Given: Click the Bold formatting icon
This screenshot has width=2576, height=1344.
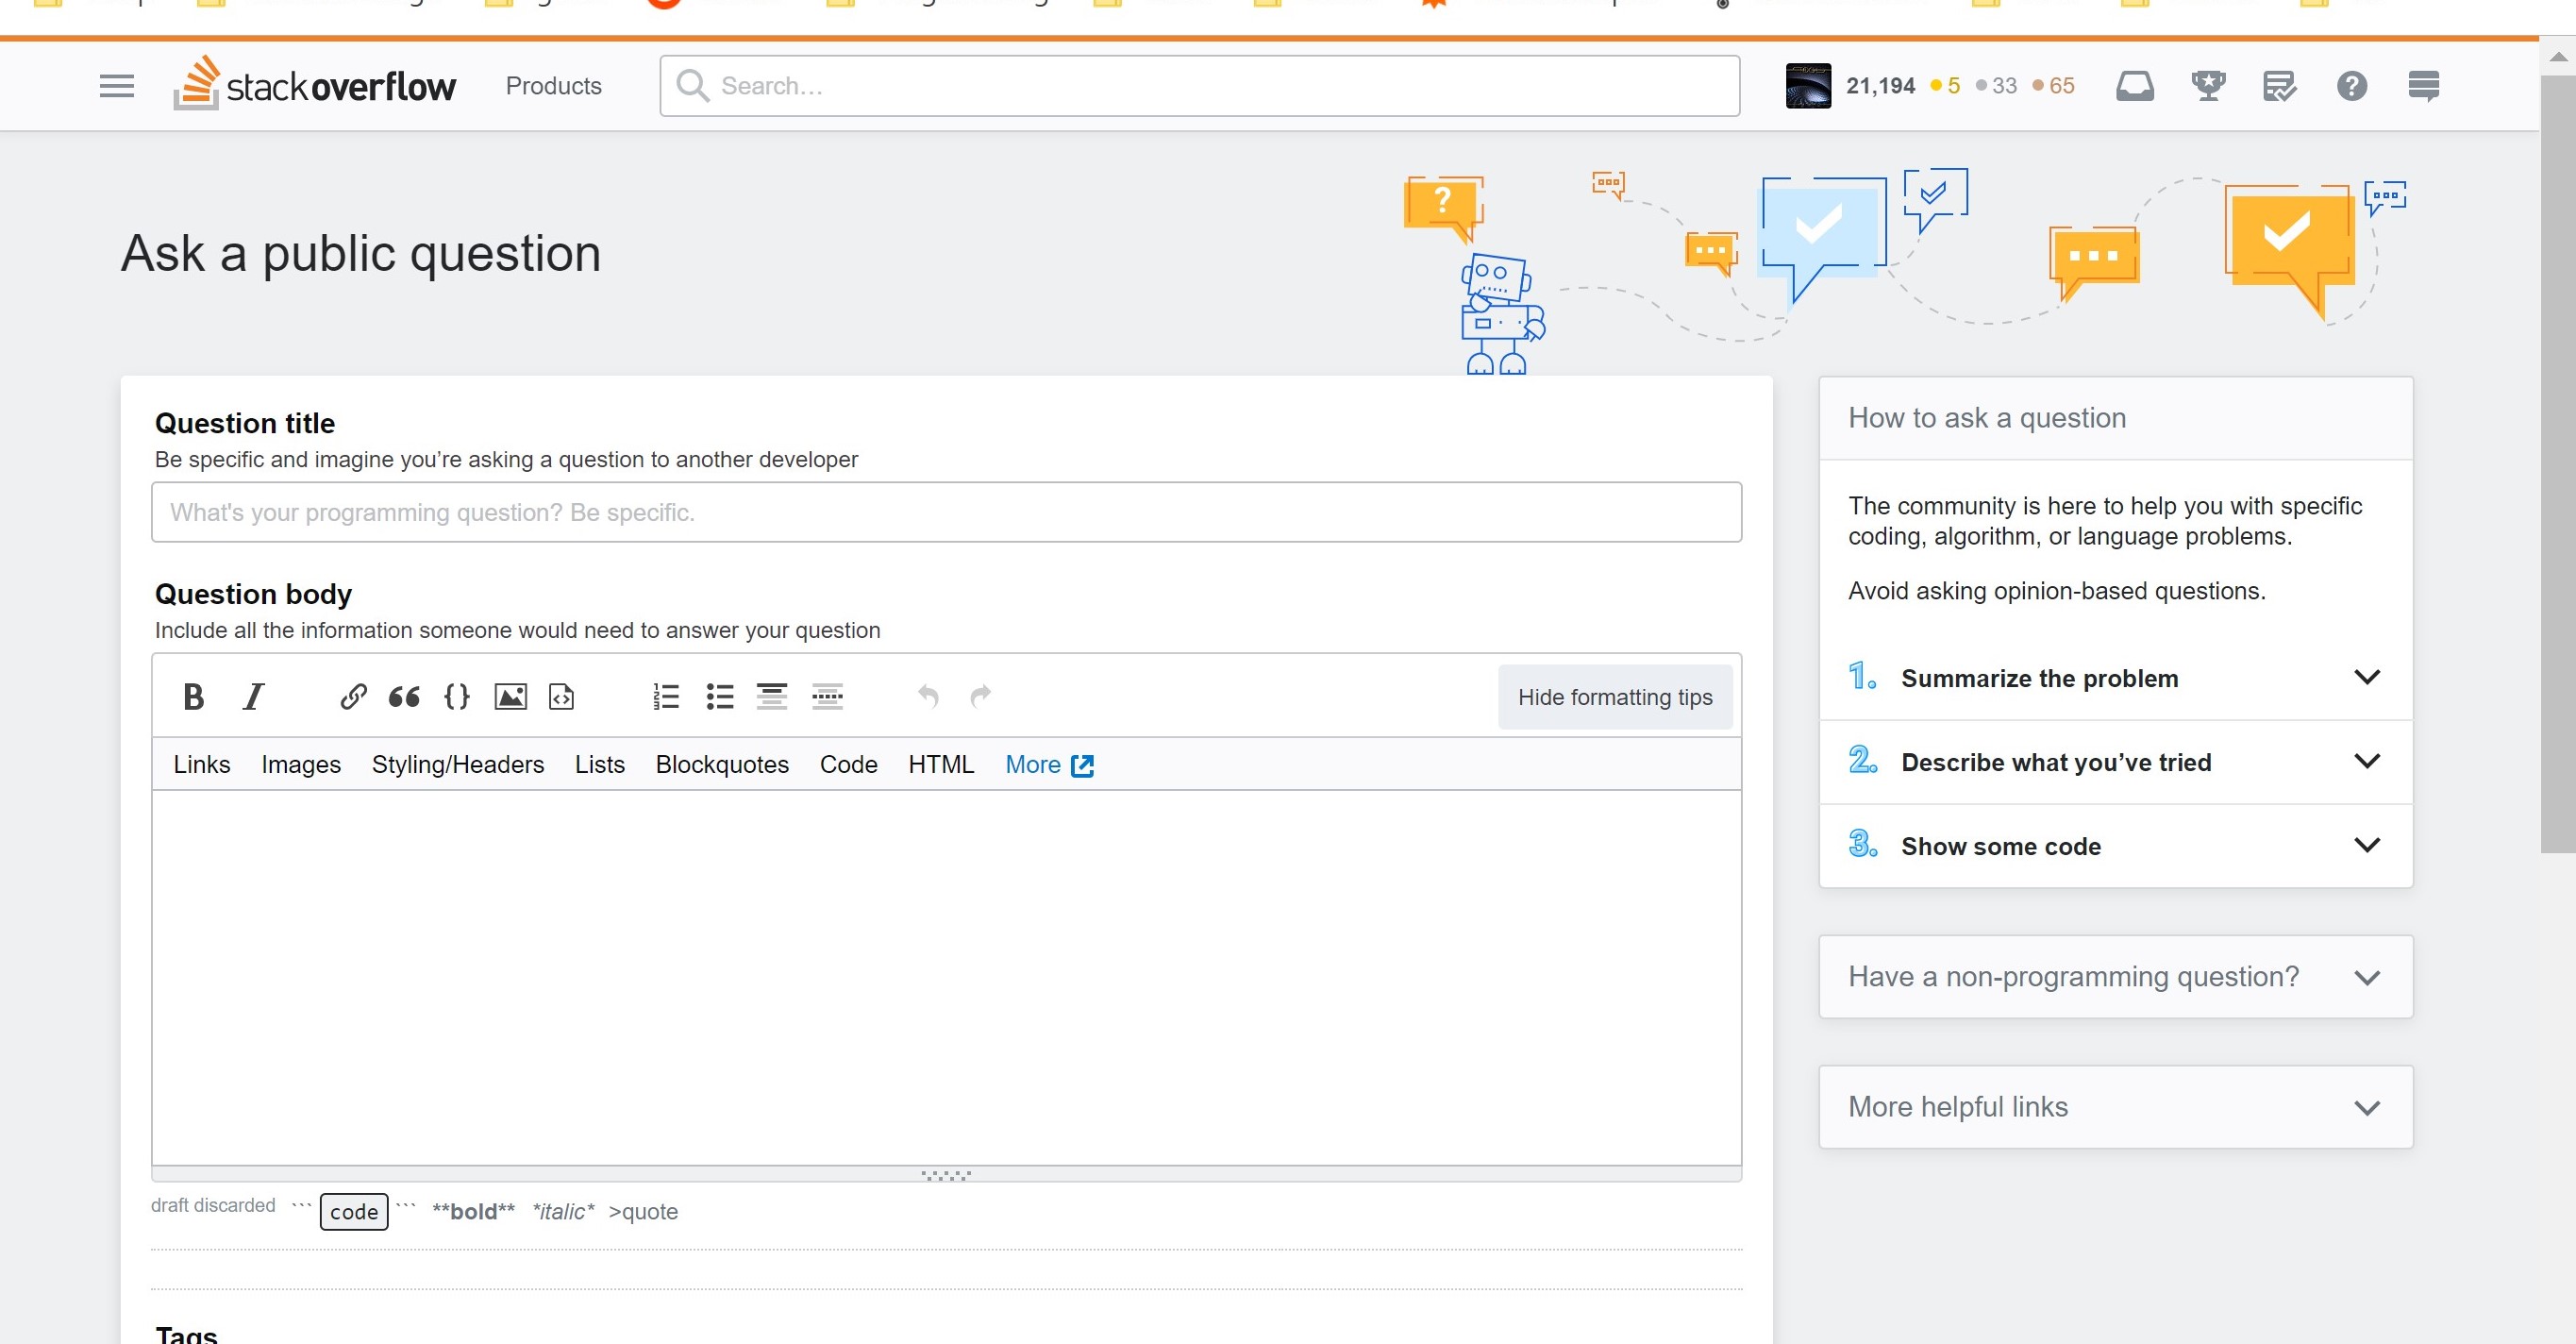Looking at the screenshot, I should click(x=191, y=694).
